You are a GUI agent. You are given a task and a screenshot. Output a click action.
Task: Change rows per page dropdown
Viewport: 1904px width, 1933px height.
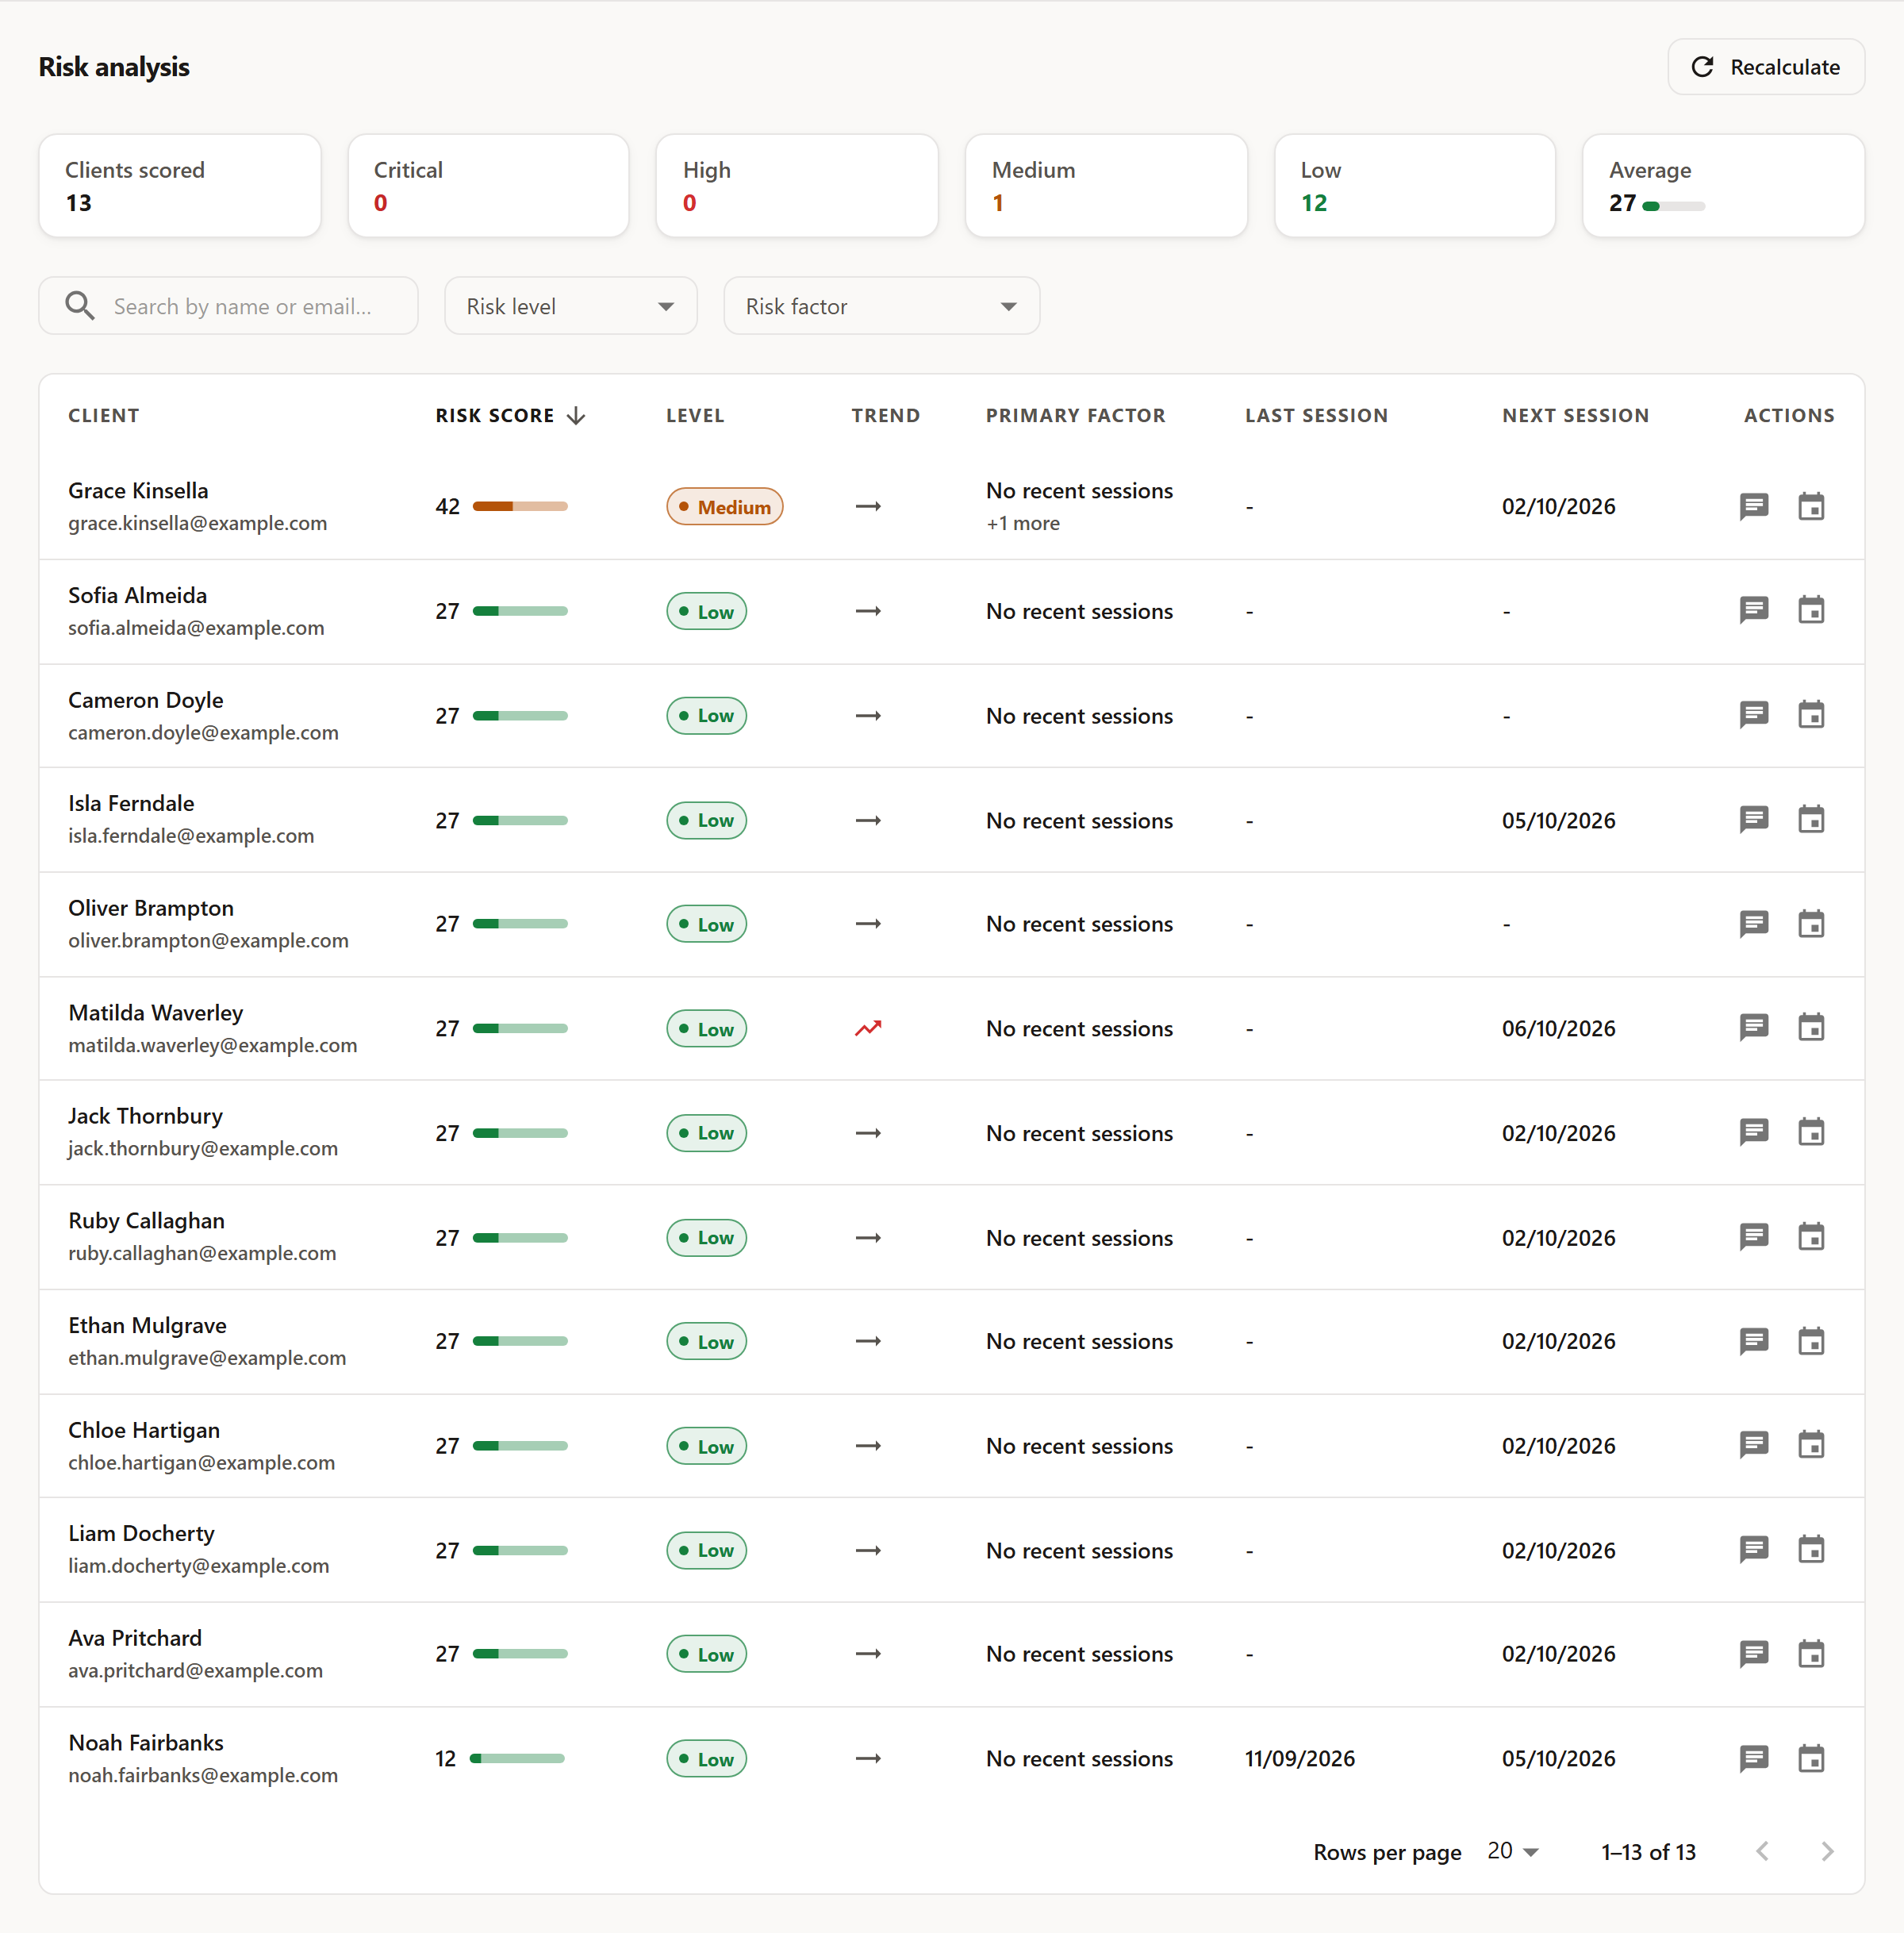pyautogui.click(x=1512, y=1851)
